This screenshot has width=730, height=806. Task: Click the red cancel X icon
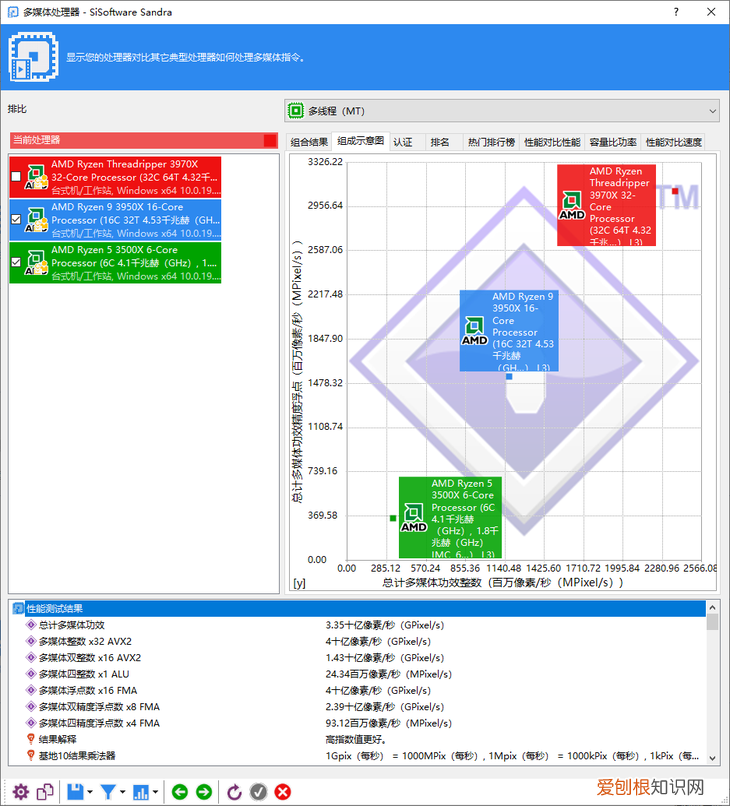(x=282, y=792)
